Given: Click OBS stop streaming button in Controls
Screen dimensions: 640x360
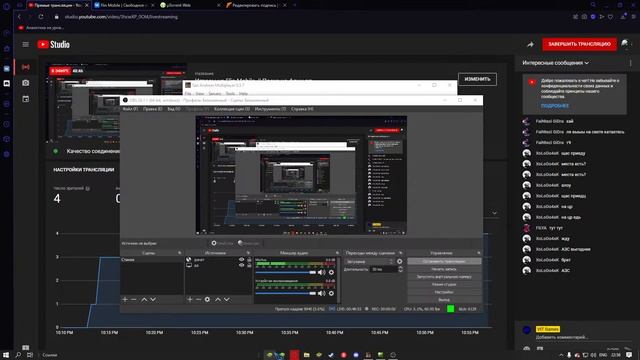Looking at the screenshot, I should pyautogui.click(x=444, y=261).
